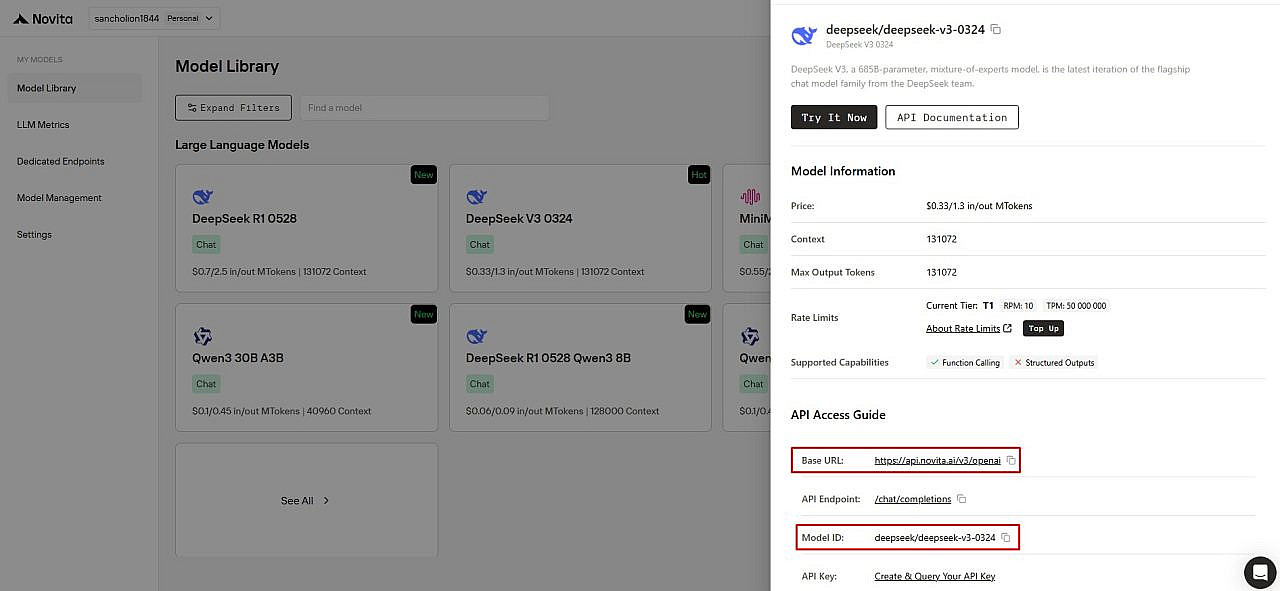Open the DeepSeek R1 0528 Qwen3 8B title
This screenshot has height=591, width=1280.
(x=548, y=358)
